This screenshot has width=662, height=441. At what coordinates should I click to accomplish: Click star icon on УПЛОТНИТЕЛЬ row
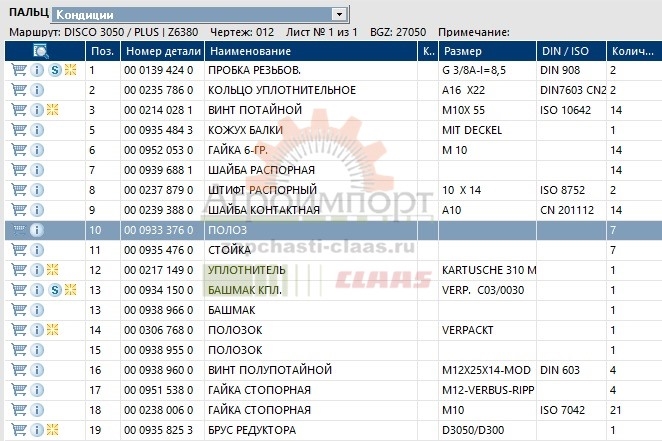pyautogui.click(x=55, y=270)
